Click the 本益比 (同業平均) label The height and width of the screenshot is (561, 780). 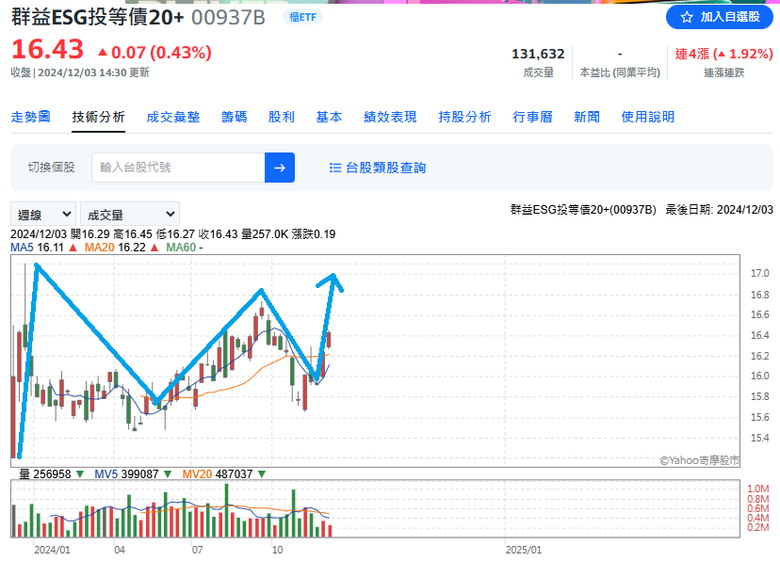click(x=620, y=73)
